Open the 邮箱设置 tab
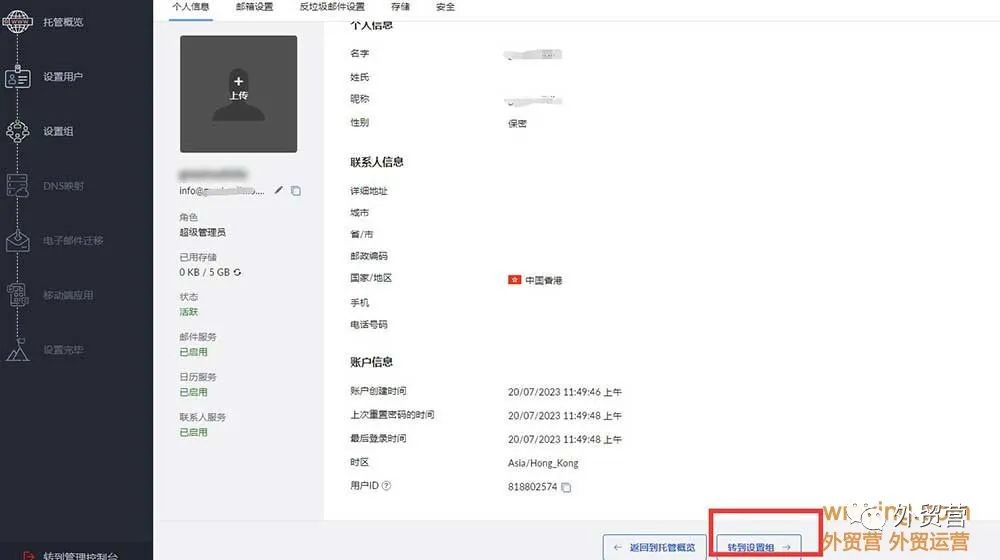This screenshot has height=560, width=1000. [254, 7]
